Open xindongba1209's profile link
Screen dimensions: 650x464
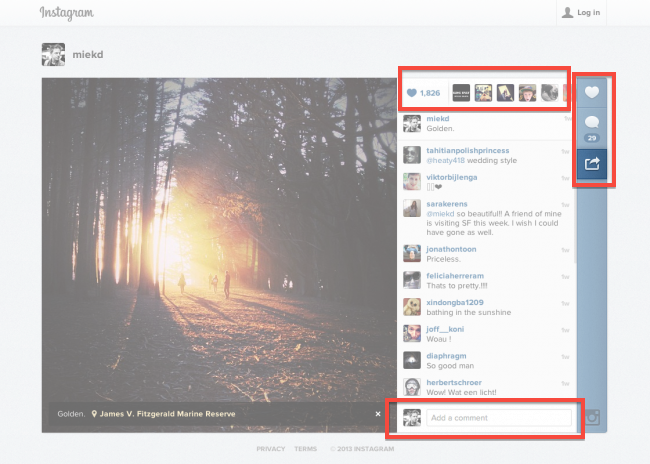pos(455,302)
